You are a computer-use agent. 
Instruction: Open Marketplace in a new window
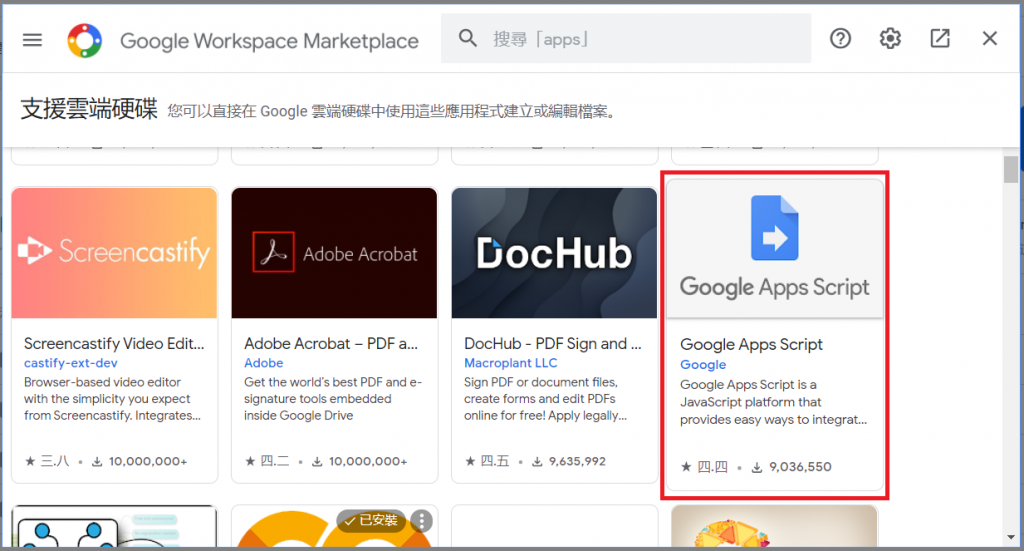(940, 39)
